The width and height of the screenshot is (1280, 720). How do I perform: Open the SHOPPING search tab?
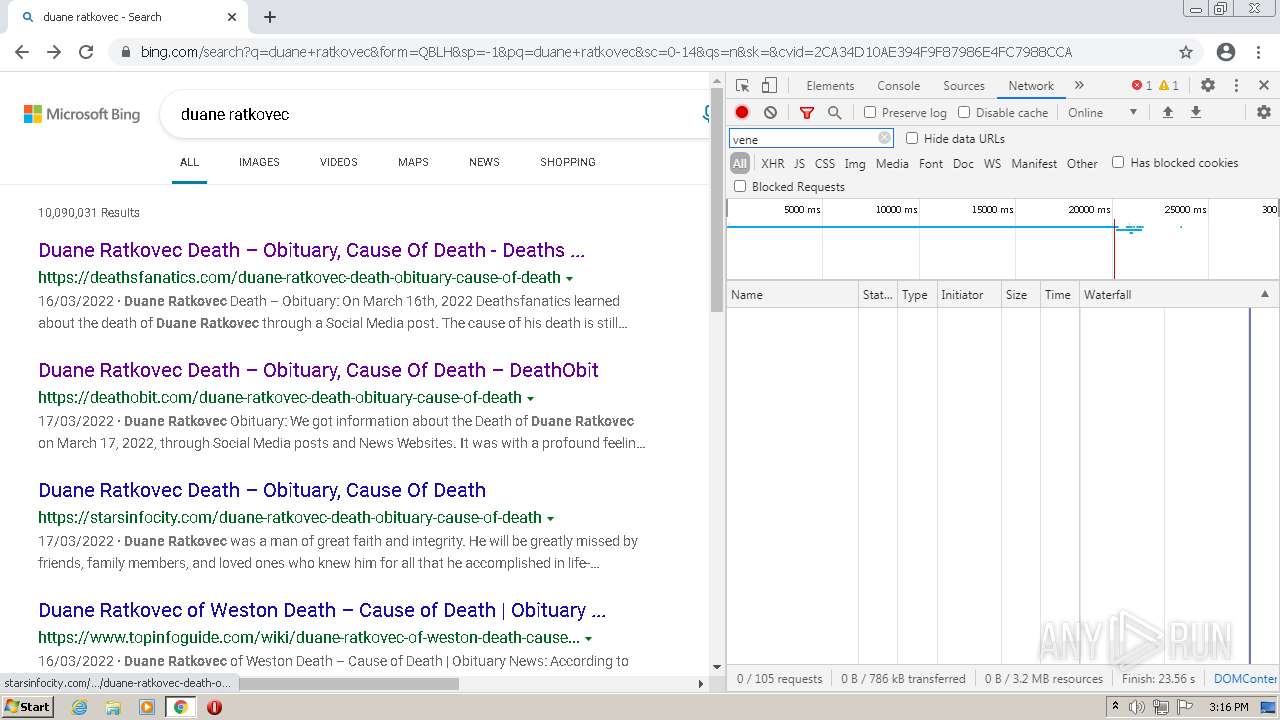click(568, 162)
